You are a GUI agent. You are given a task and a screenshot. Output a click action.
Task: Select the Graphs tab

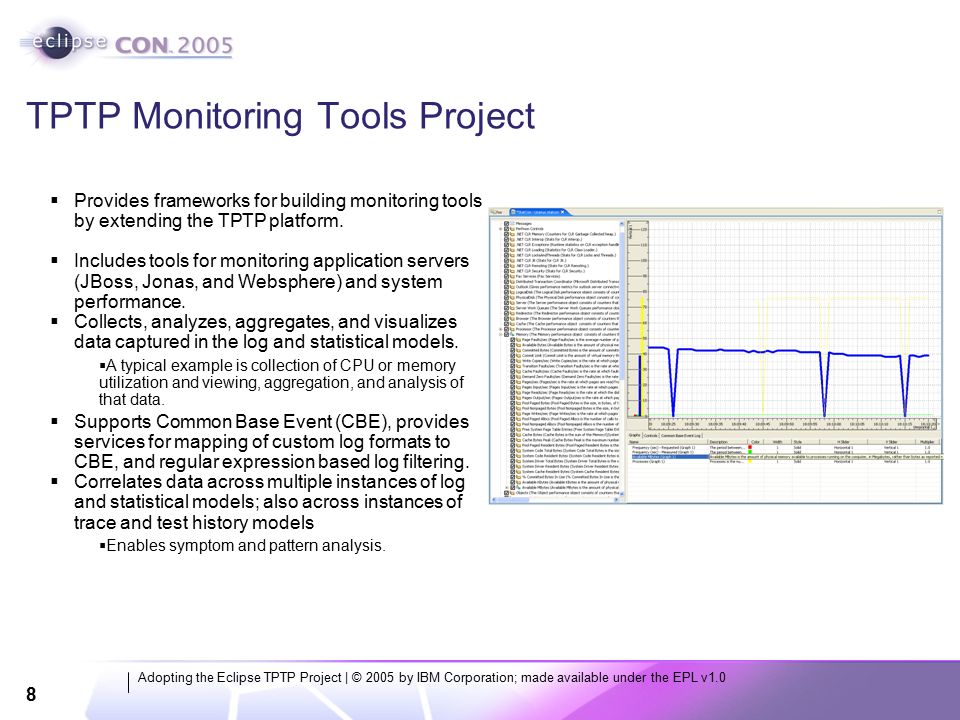[635, 435]
